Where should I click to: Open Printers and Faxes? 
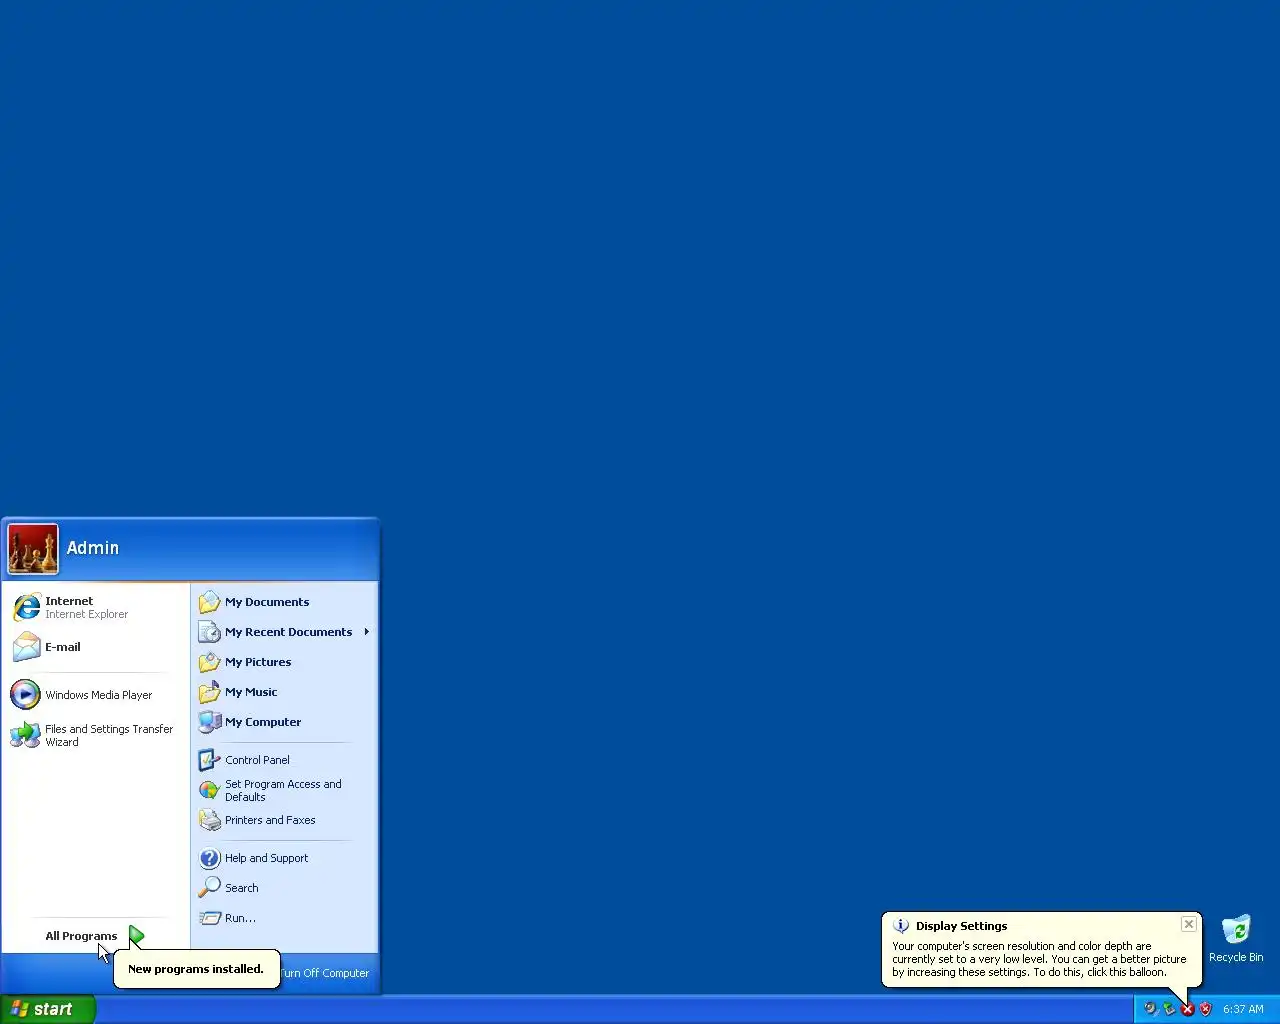point(284,820)
